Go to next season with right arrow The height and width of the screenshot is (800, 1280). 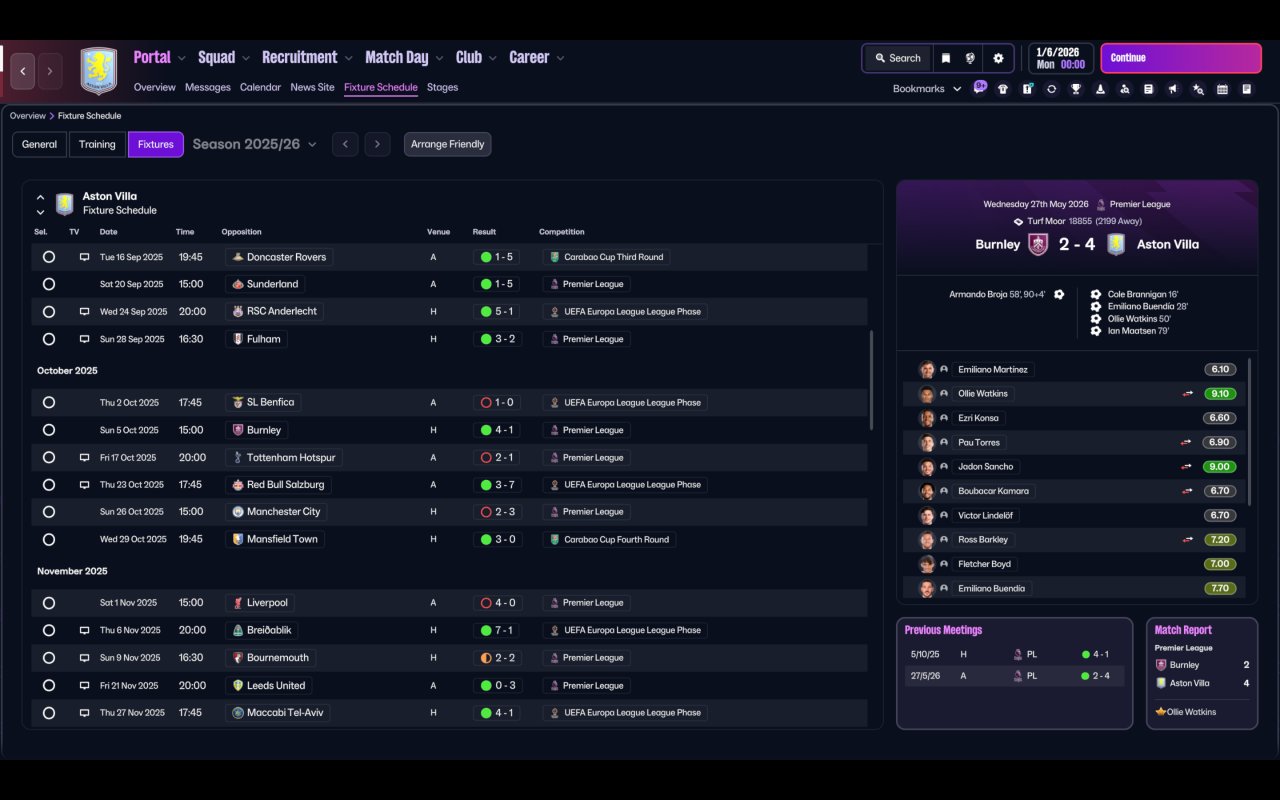click(377, 144)
